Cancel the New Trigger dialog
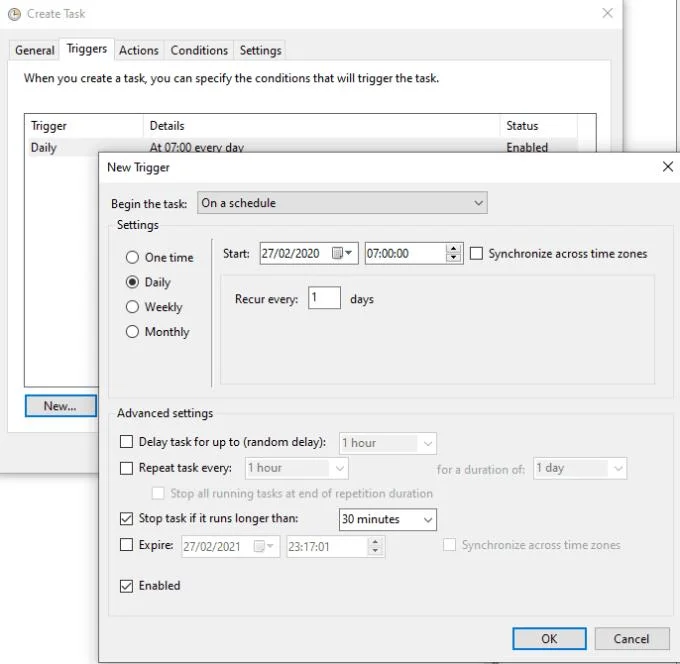 click(631, 638)
